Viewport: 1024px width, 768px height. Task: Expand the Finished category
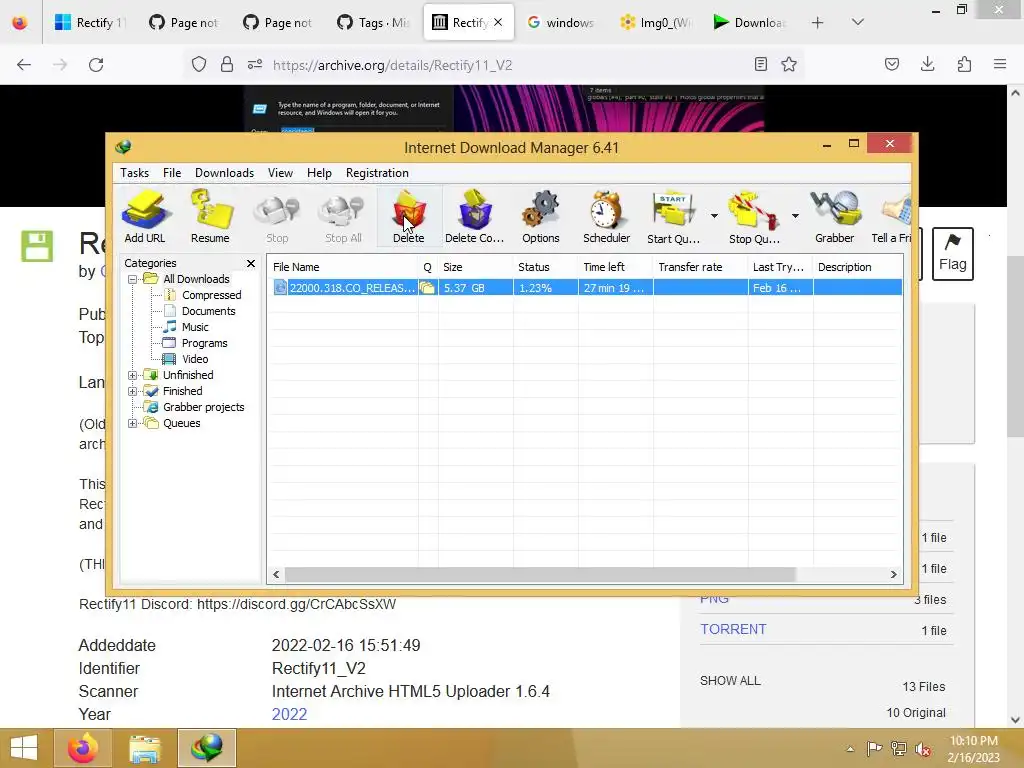click(x=133, y=391)
